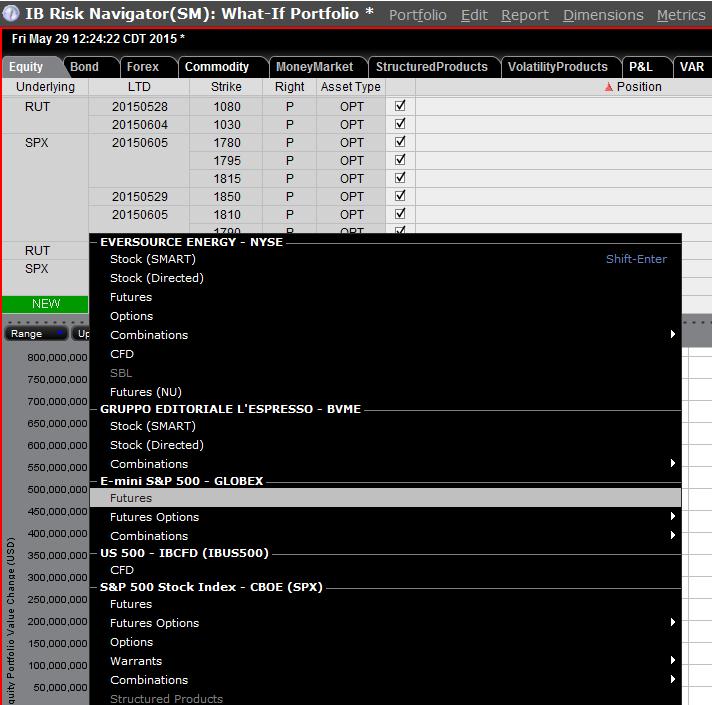This screenshot has height=705, width=712.
Task: Open the Report menu
Action: pyautogui.click(x=524, y=15)
